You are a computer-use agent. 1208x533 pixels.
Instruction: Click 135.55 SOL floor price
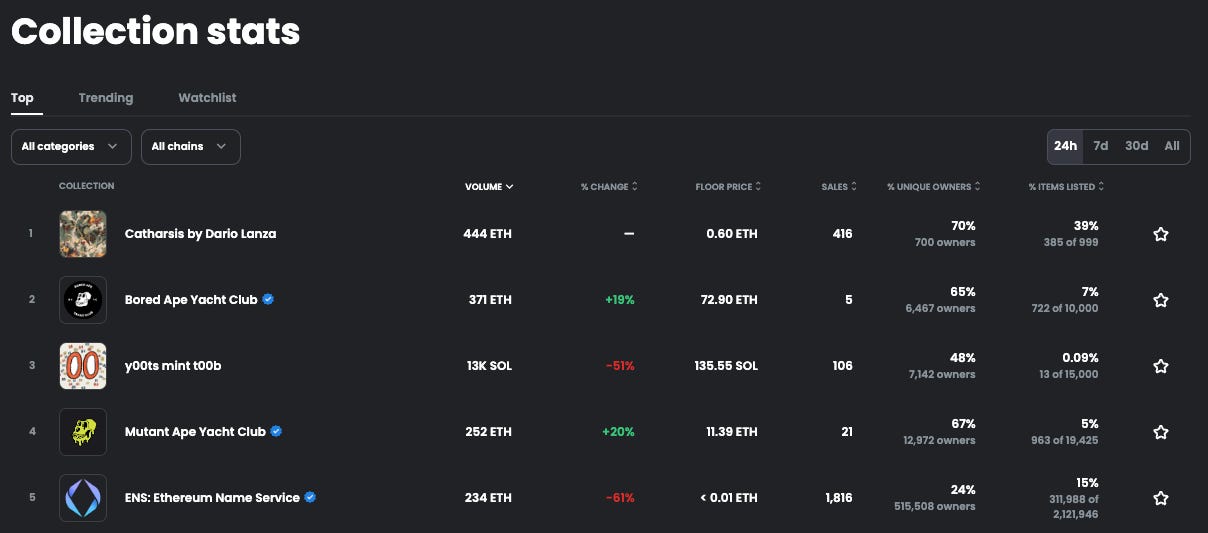[726, 366]
